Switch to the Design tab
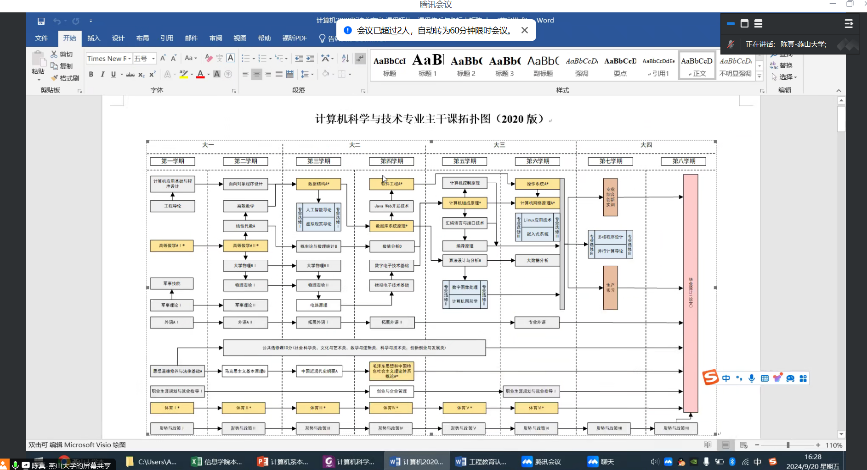867x470 pixels. coord(118,38)
